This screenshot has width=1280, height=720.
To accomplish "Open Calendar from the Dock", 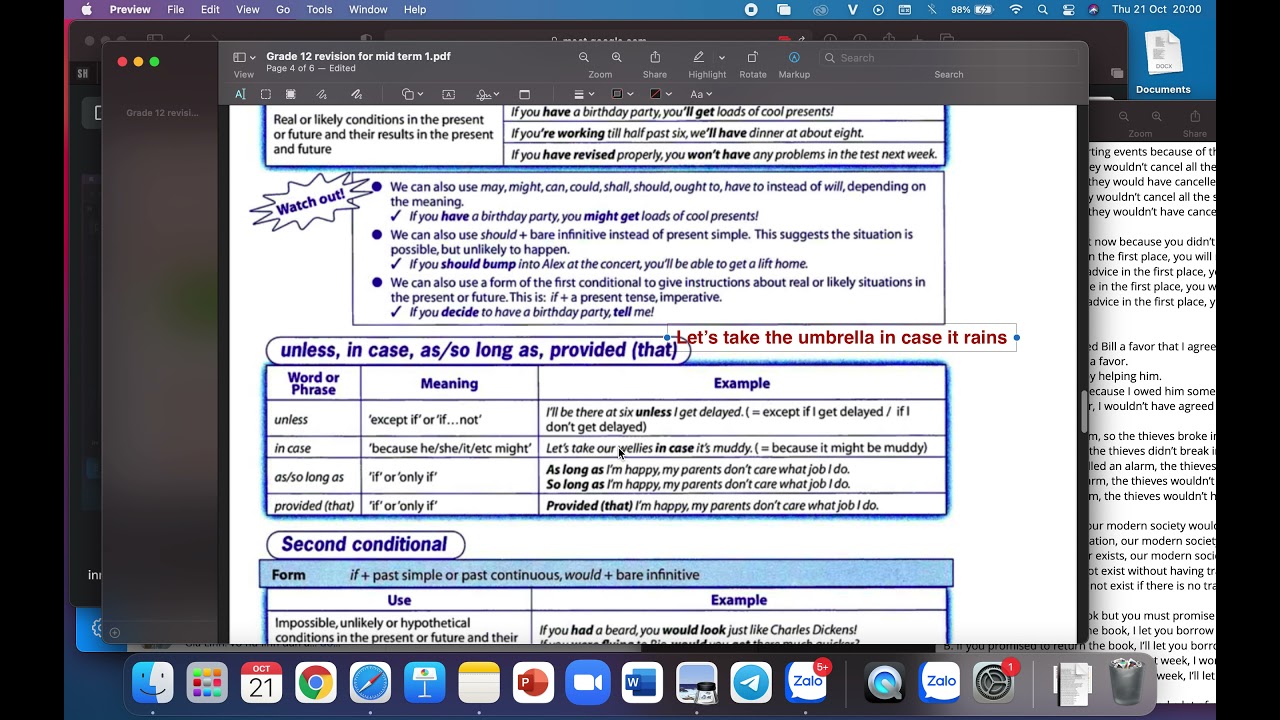I will (261, 683).
